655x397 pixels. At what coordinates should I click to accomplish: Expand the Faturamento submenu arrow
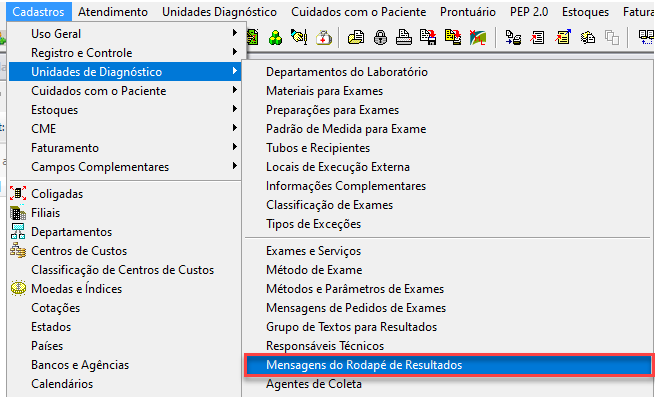click(235, 147)
